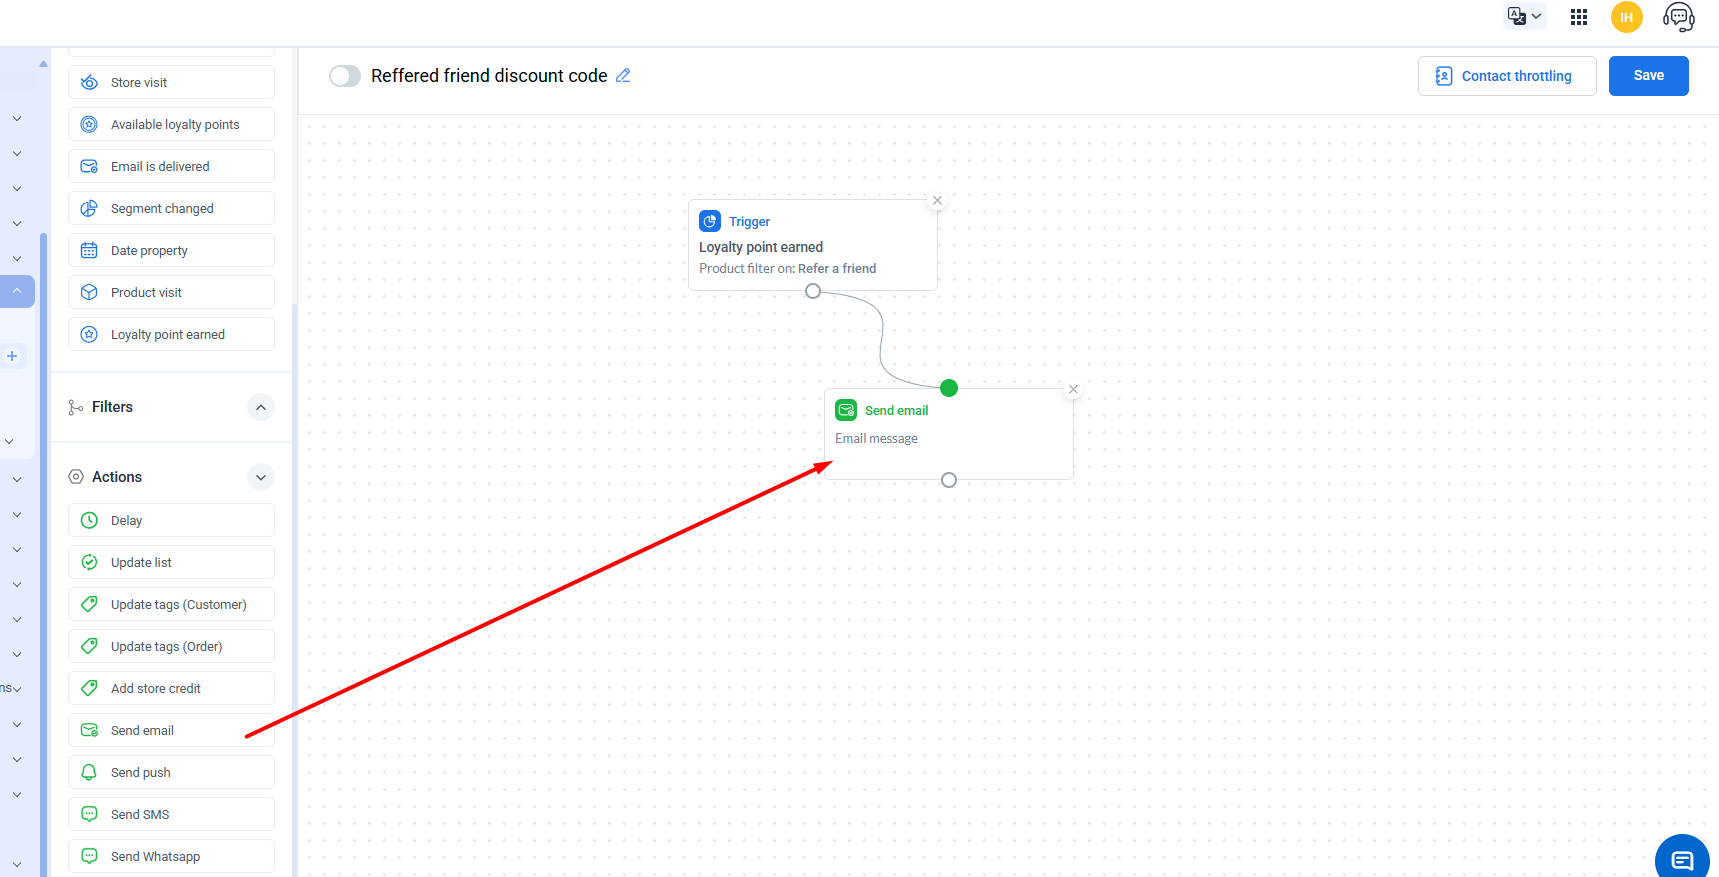This screenshot has height=877, width=1719.
Task: Open the apps grid menu
Action: (1579, 17)
